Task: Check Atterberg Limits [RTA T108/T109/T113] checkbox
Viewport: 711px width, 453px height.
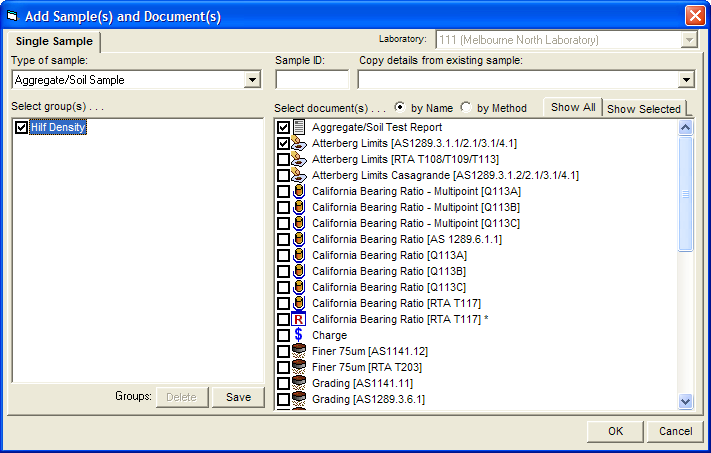Action: (283, 159)
